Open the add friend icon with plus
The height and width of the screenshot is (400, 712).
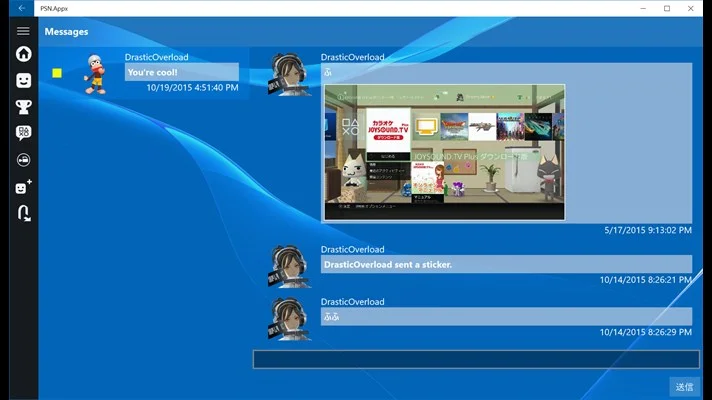24,187
